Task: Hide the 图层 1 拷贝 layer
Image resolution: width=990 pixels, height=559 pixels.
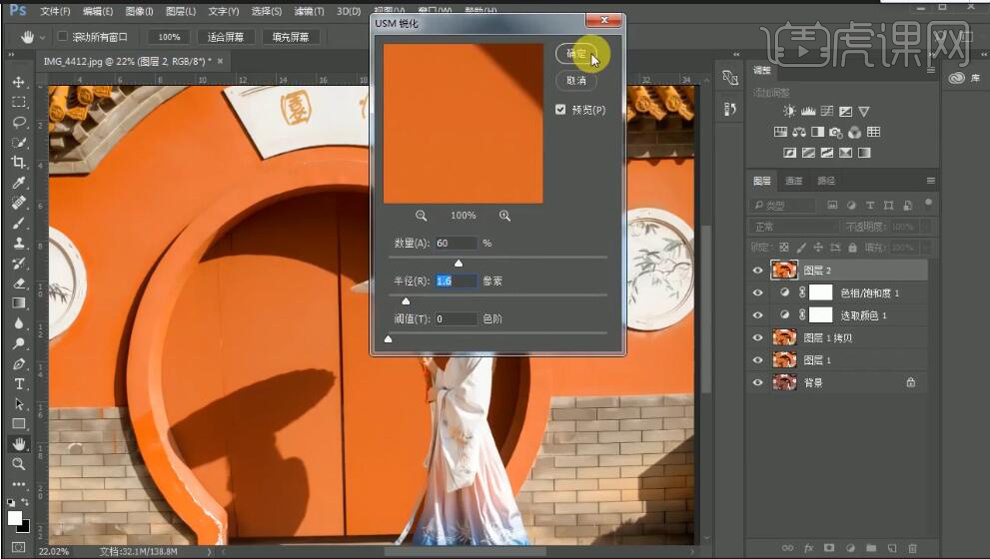Action: click(758, 338)
